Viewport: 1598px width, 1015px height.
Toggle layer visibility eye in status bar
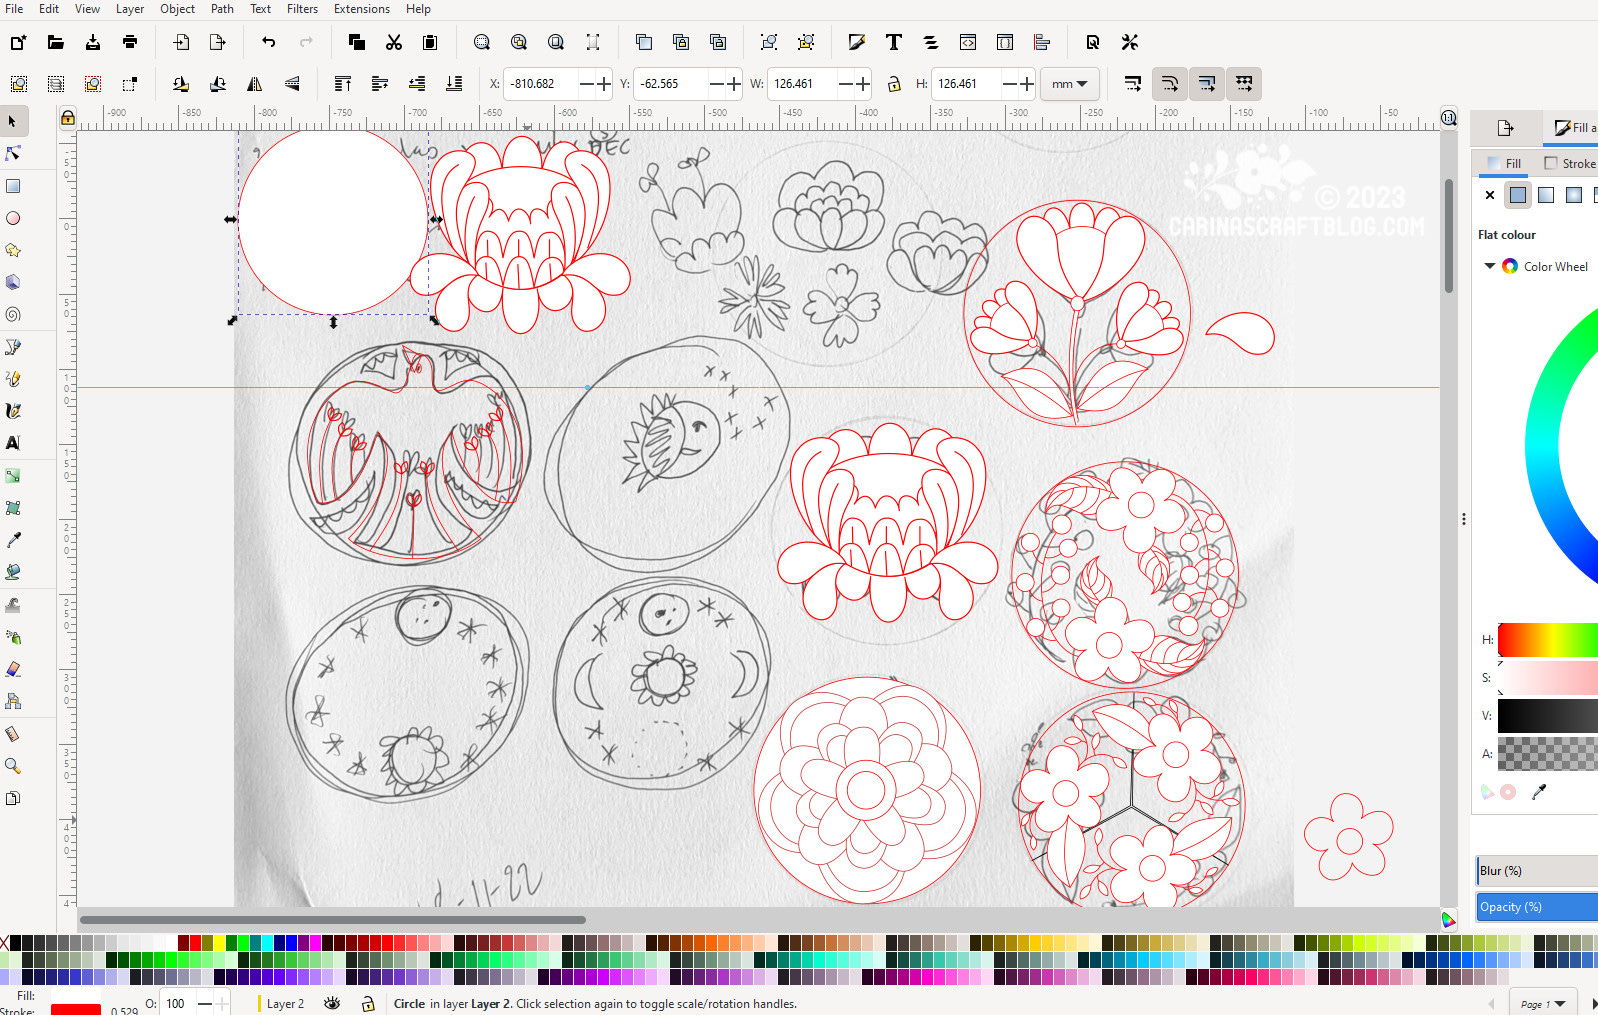tap(333, 1003)
